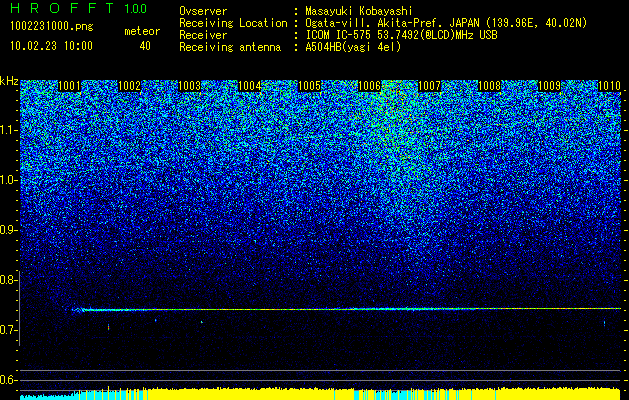
Task: Click the Ogata-vill. Akita-Pref. JAPAN location text
Action: pyautogui.click(x=446, y=24)
